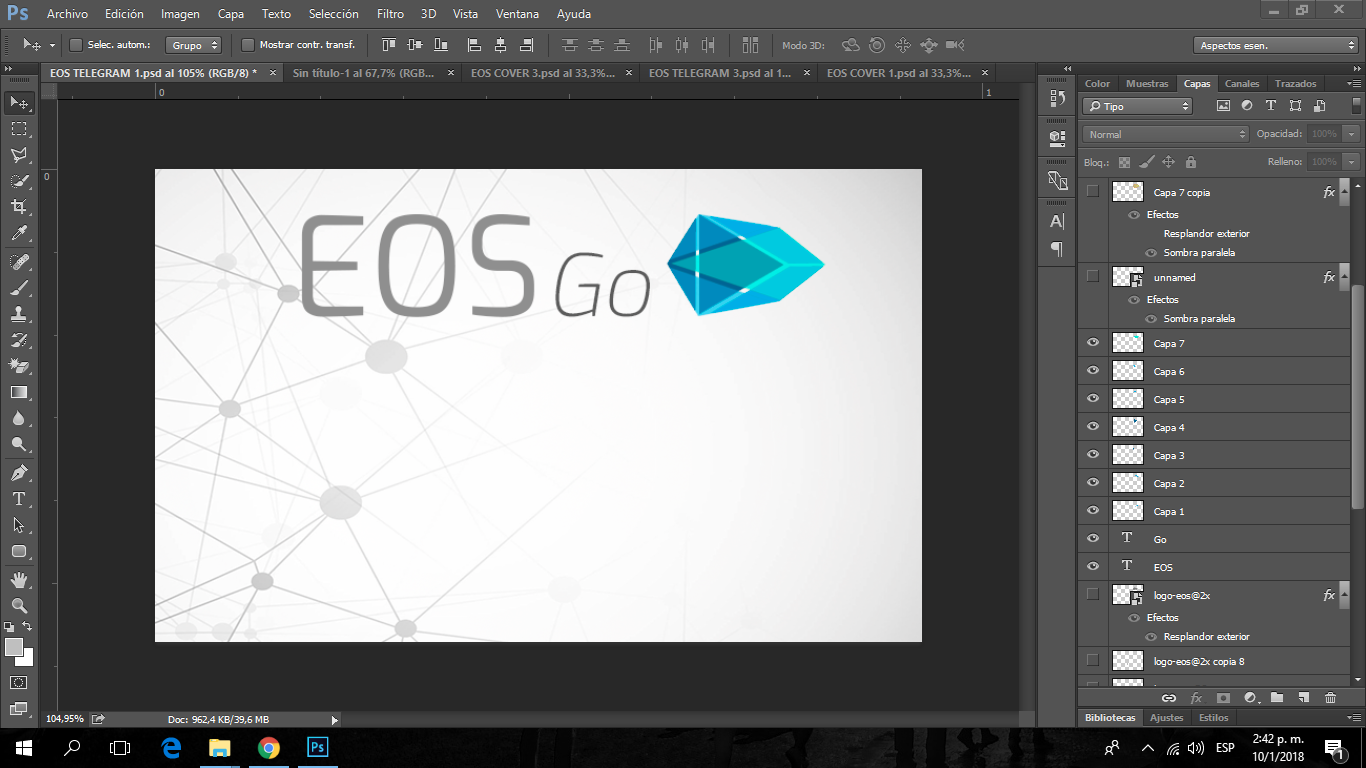Screen dimensions: 1366x768
Task: Click the link layers icon
Action: tap(1168, 698)
